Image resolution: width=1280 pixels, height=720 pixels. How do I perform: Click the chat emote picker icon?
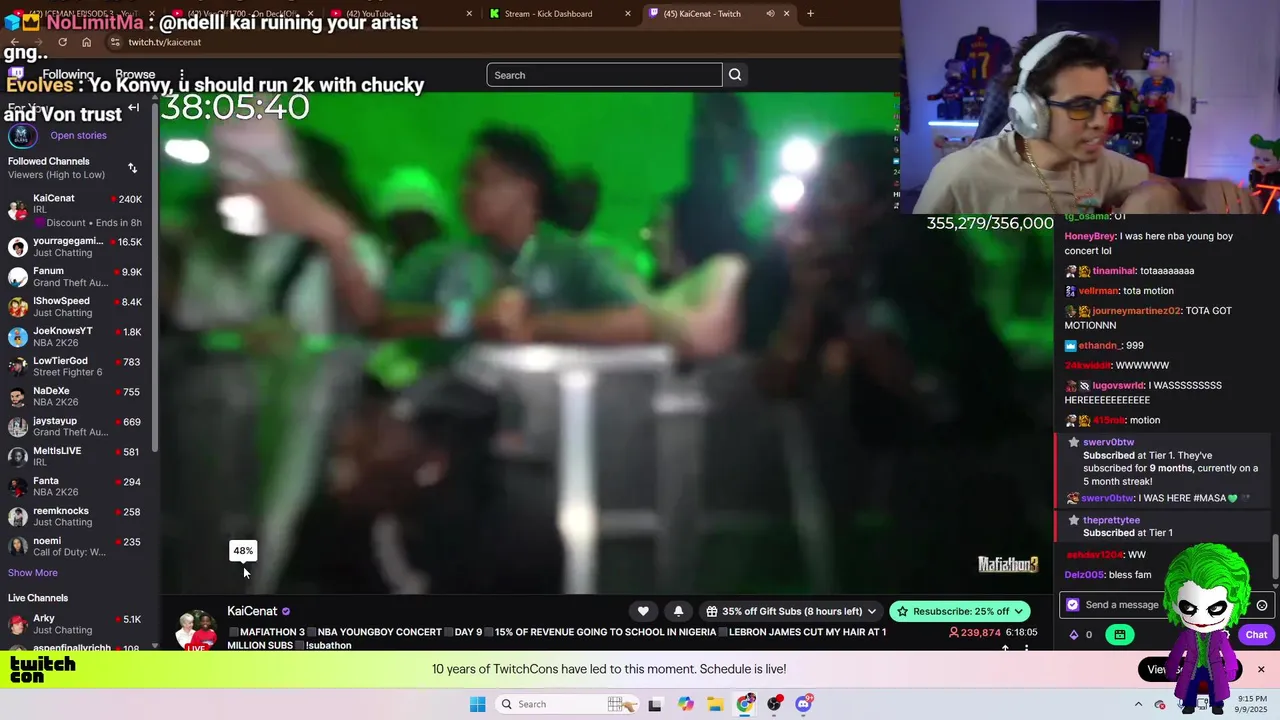[x=1262, y=605]
